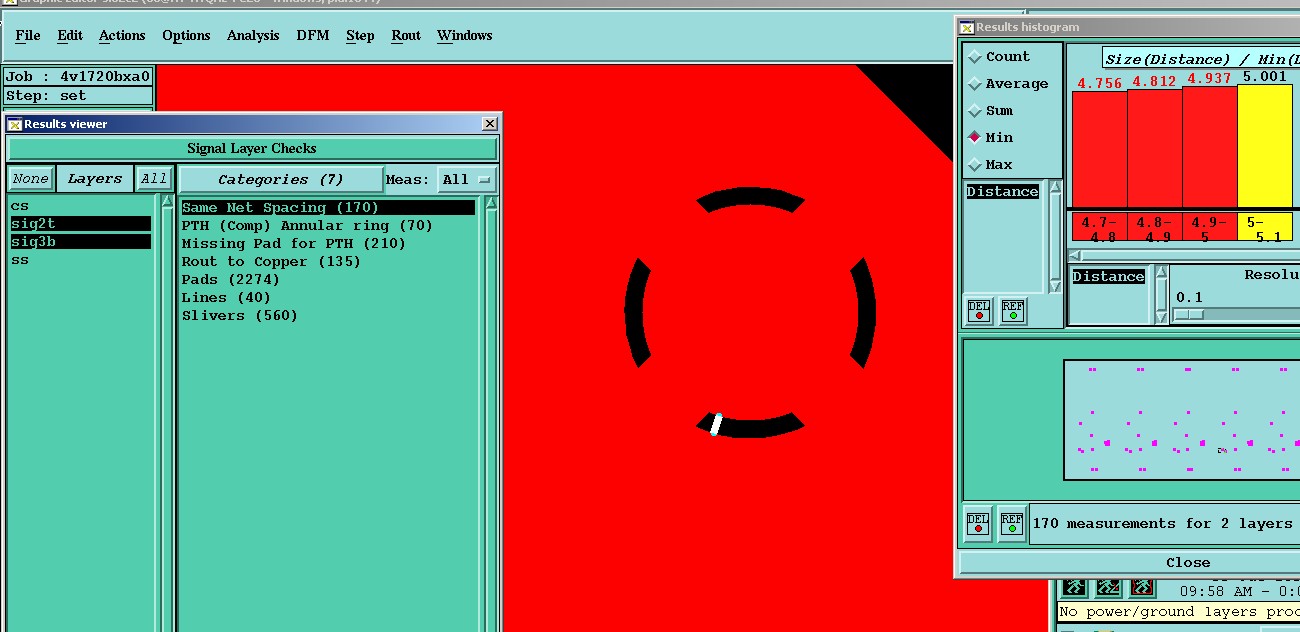The height and width of the screenshot is (632, 1300).
Task: Select the ss layer
Action: pyautogui.click(x=81, y=260)
